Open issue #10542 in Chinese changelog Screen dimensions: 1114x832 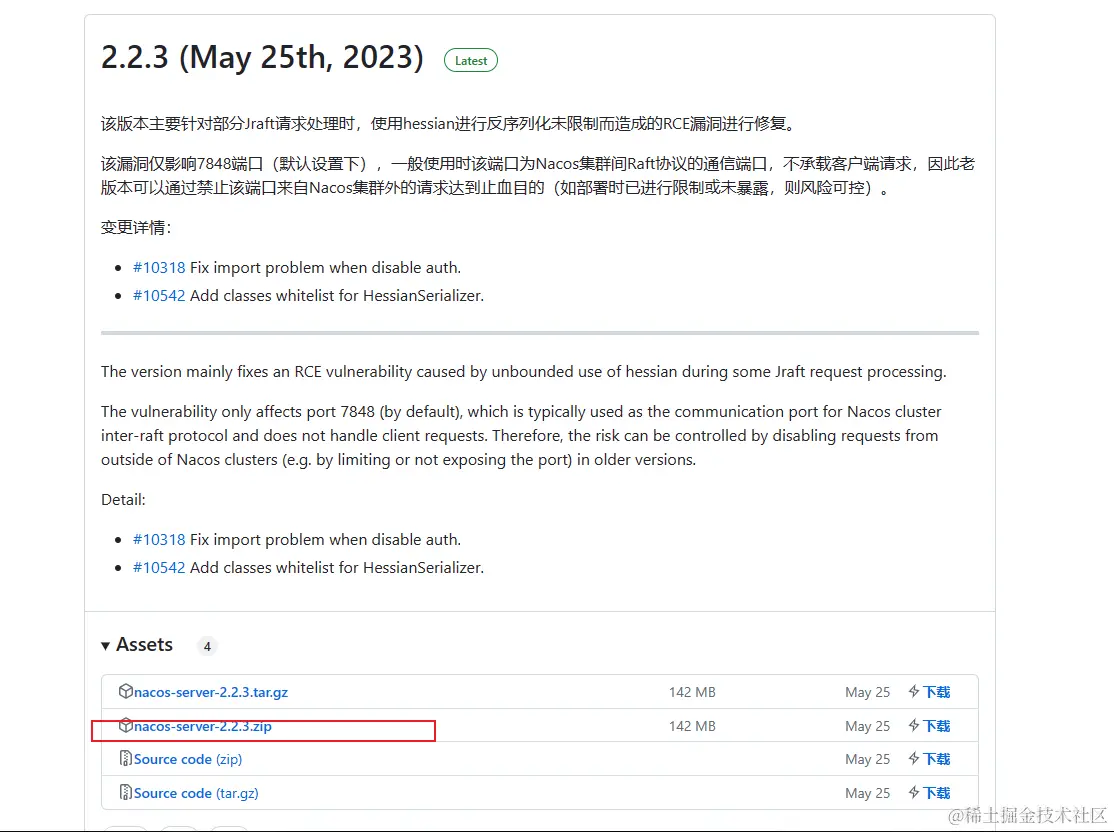pos(159,296)
